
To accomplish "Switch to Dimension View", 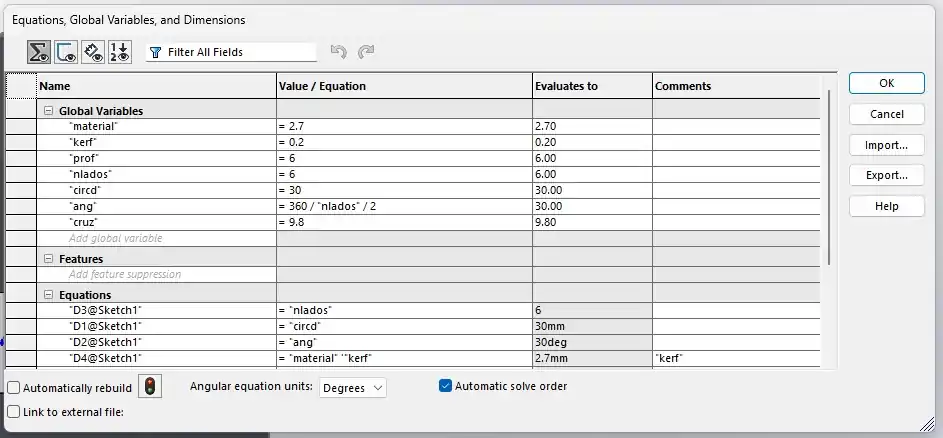I will click(x=93, y=52).
